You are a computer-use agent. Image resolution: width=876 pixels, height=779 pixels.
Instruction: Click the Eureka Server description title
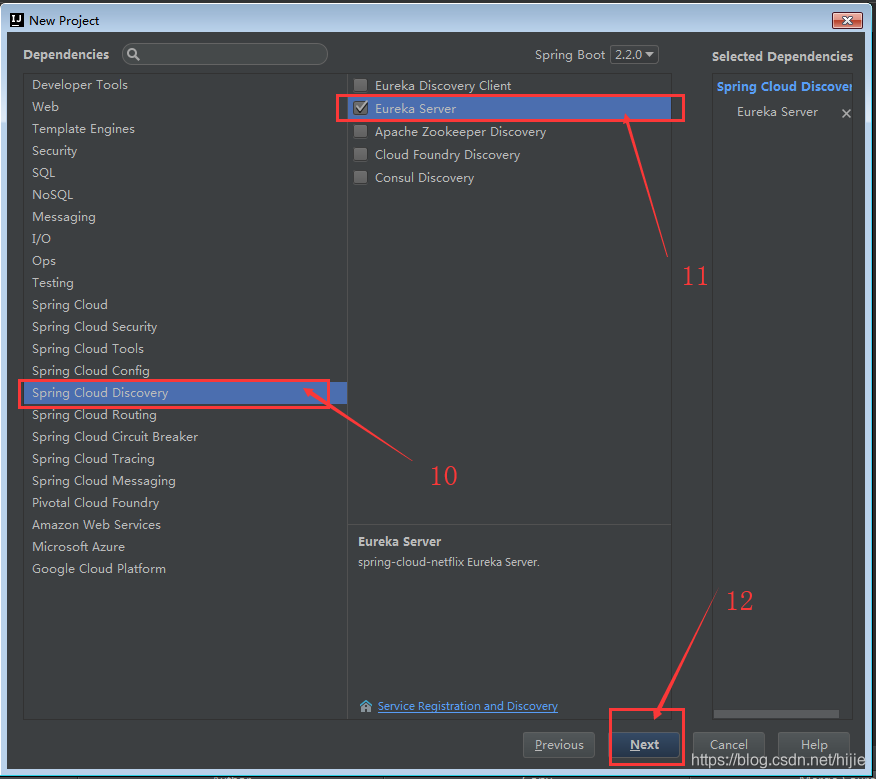(x=399, y=542)
